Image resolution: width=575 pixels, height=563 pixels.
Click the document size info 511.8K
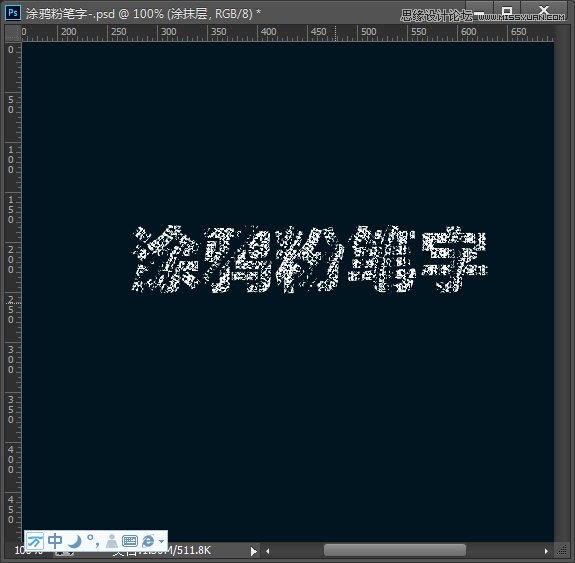(194, 551)
